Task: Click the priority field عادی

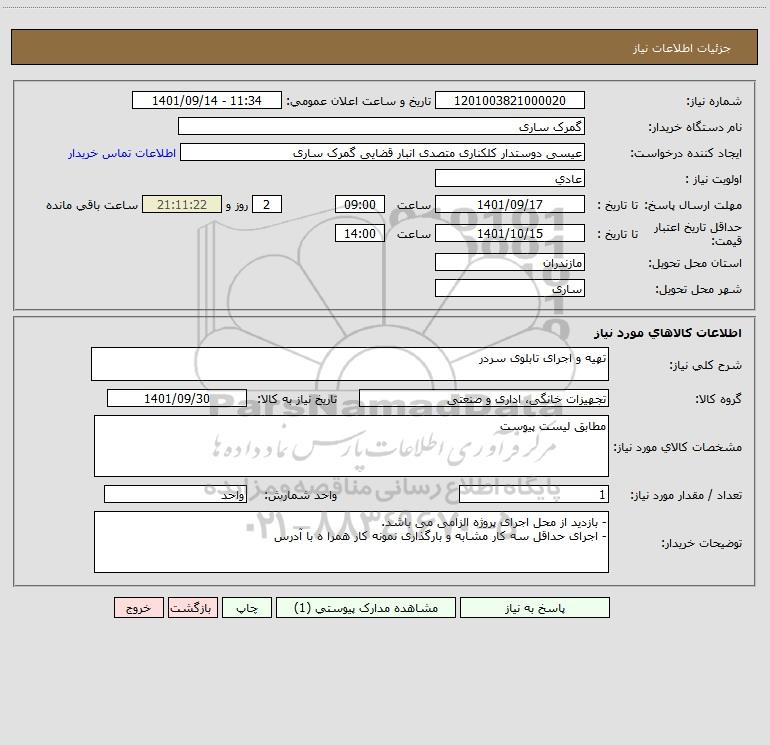Action: tap(510, 179)
